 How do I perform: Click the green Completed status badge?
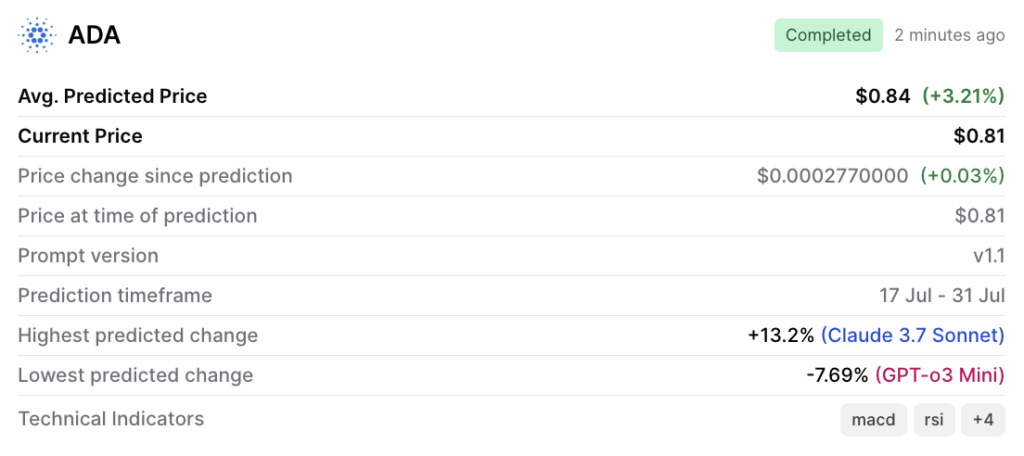[828, 35]
